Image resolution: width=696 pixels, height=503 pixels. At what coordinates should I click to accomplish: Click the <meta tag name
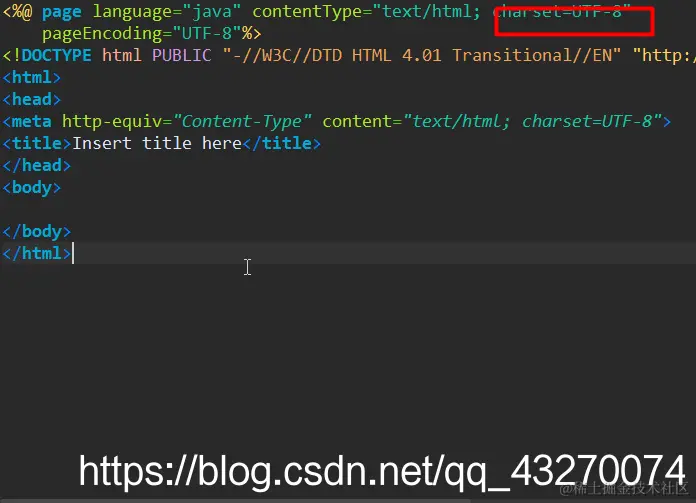pyautogui.click(x=27, y=122)
